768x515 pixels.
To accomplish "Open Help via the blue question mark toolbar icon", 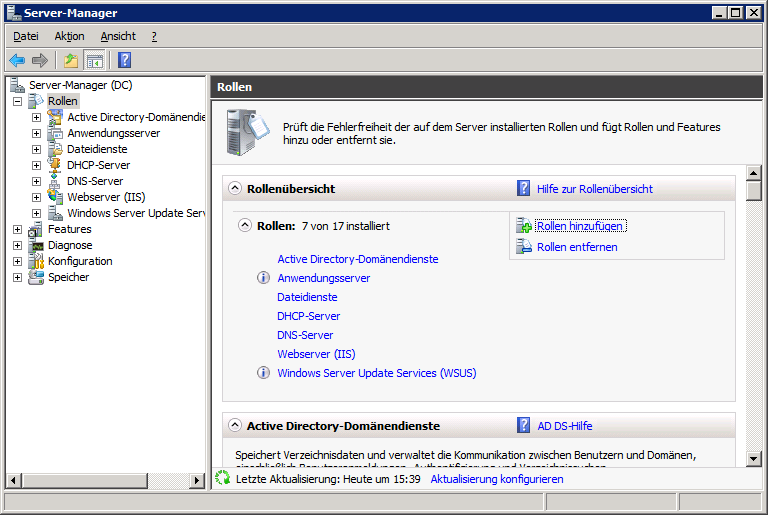I will [125, 60].
